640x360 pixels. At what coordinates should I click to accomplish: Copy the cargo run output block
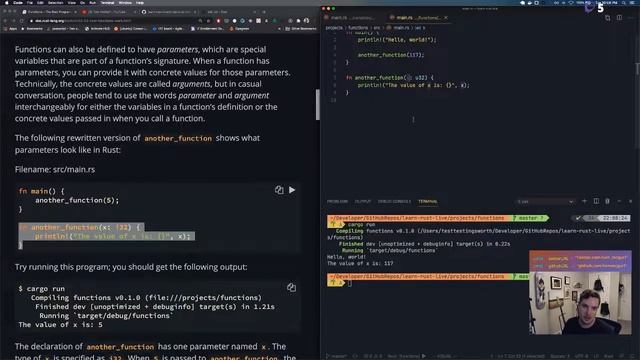(x=291, y=287)
